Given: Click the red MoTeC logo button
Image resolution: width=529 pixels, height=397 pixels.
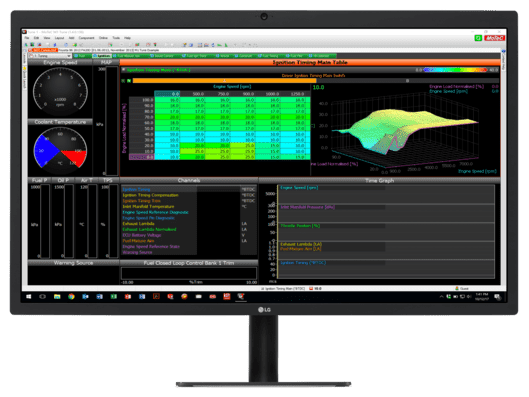Looking at the screenshot, I should (x=494, y=38).
